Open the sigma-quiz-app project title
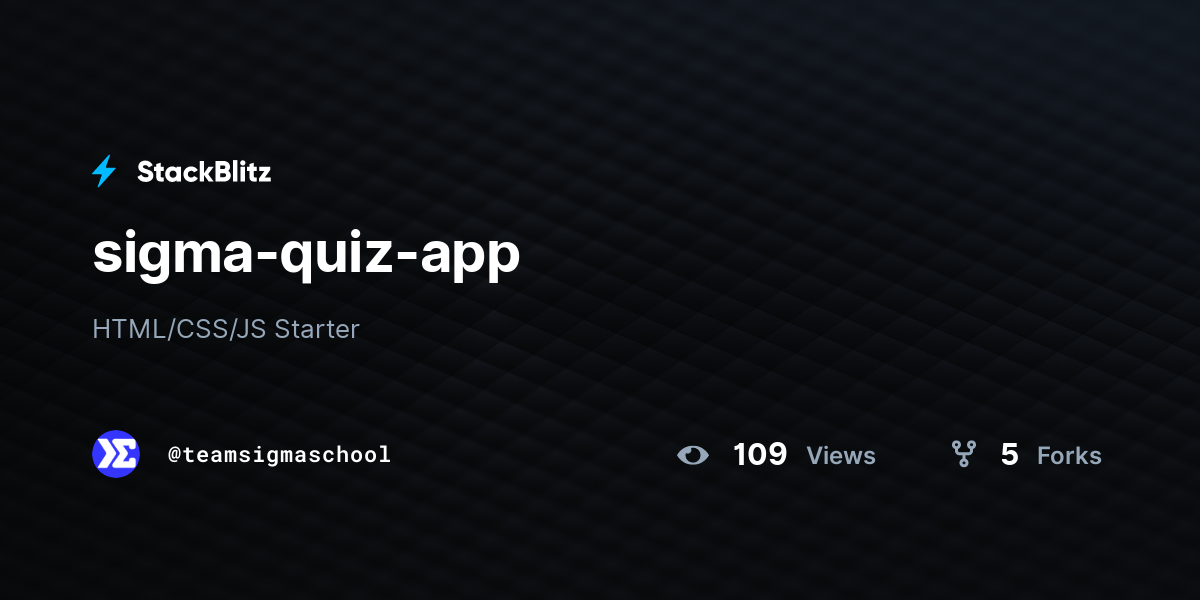The height and width of the screenshot is (600, 1200). pos(306,256)
